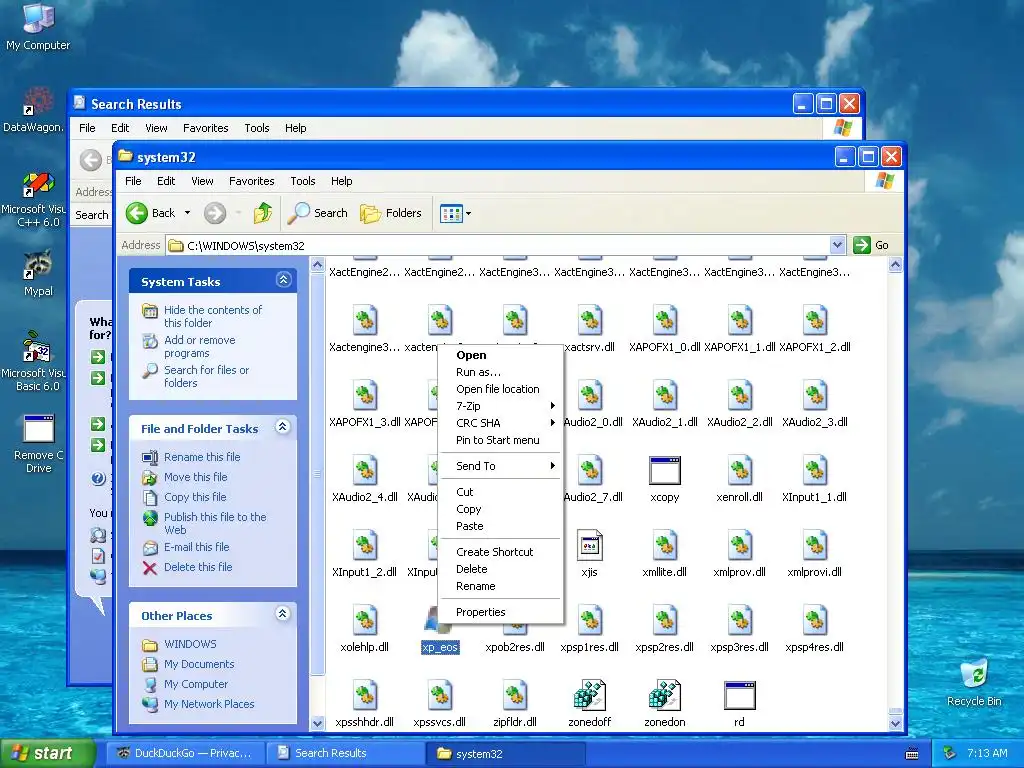Click Delete this file link

coord(198,567)
